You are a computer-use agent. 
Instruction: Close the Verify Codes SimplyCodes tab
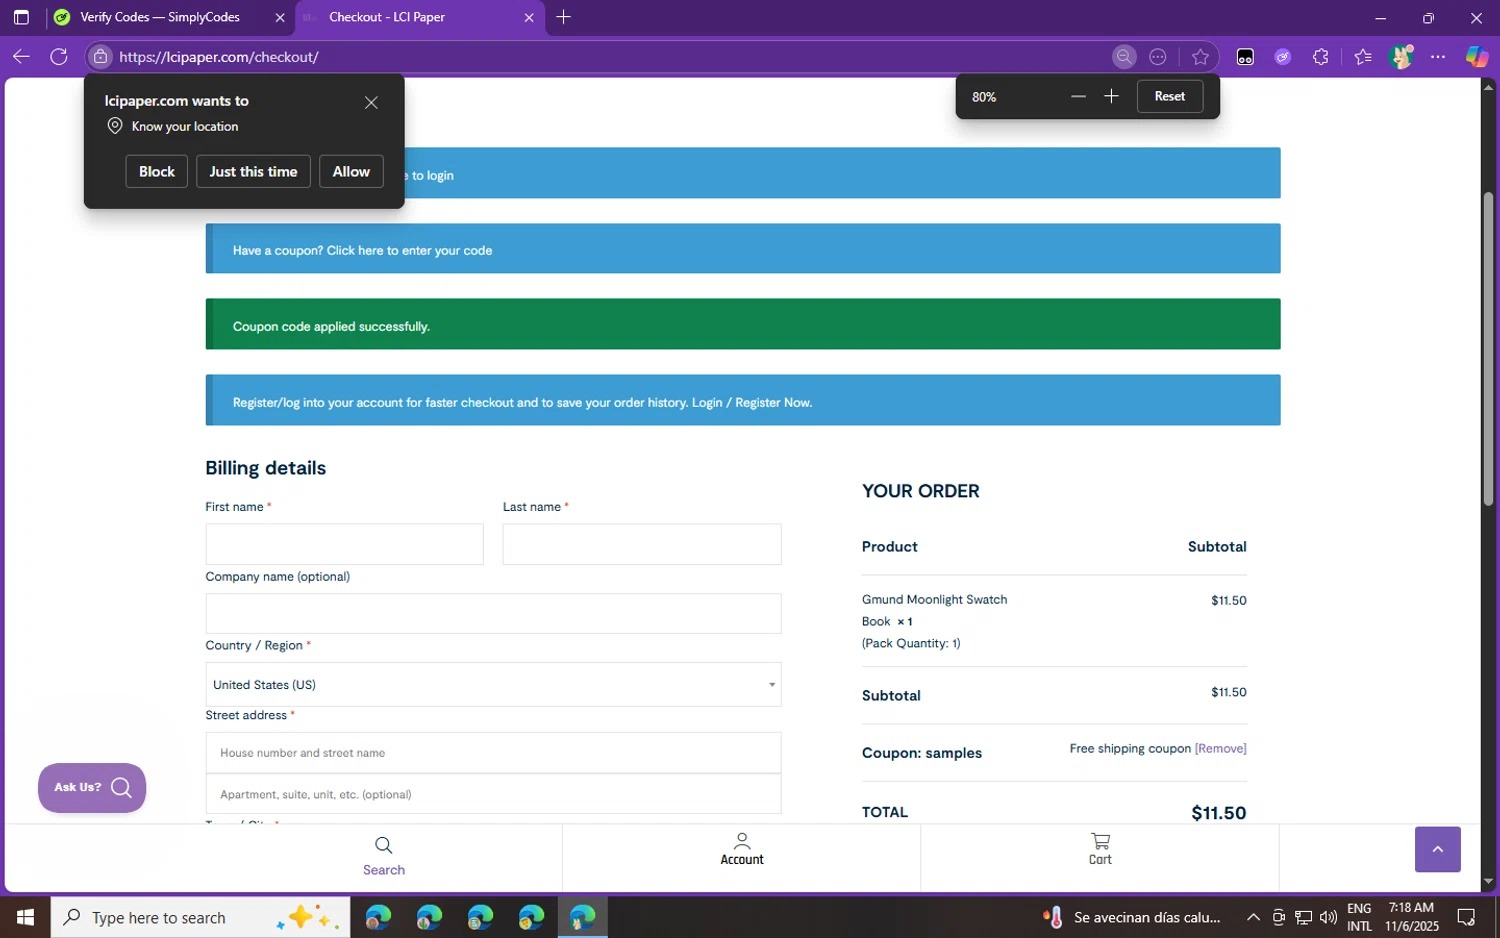[280, 17]
